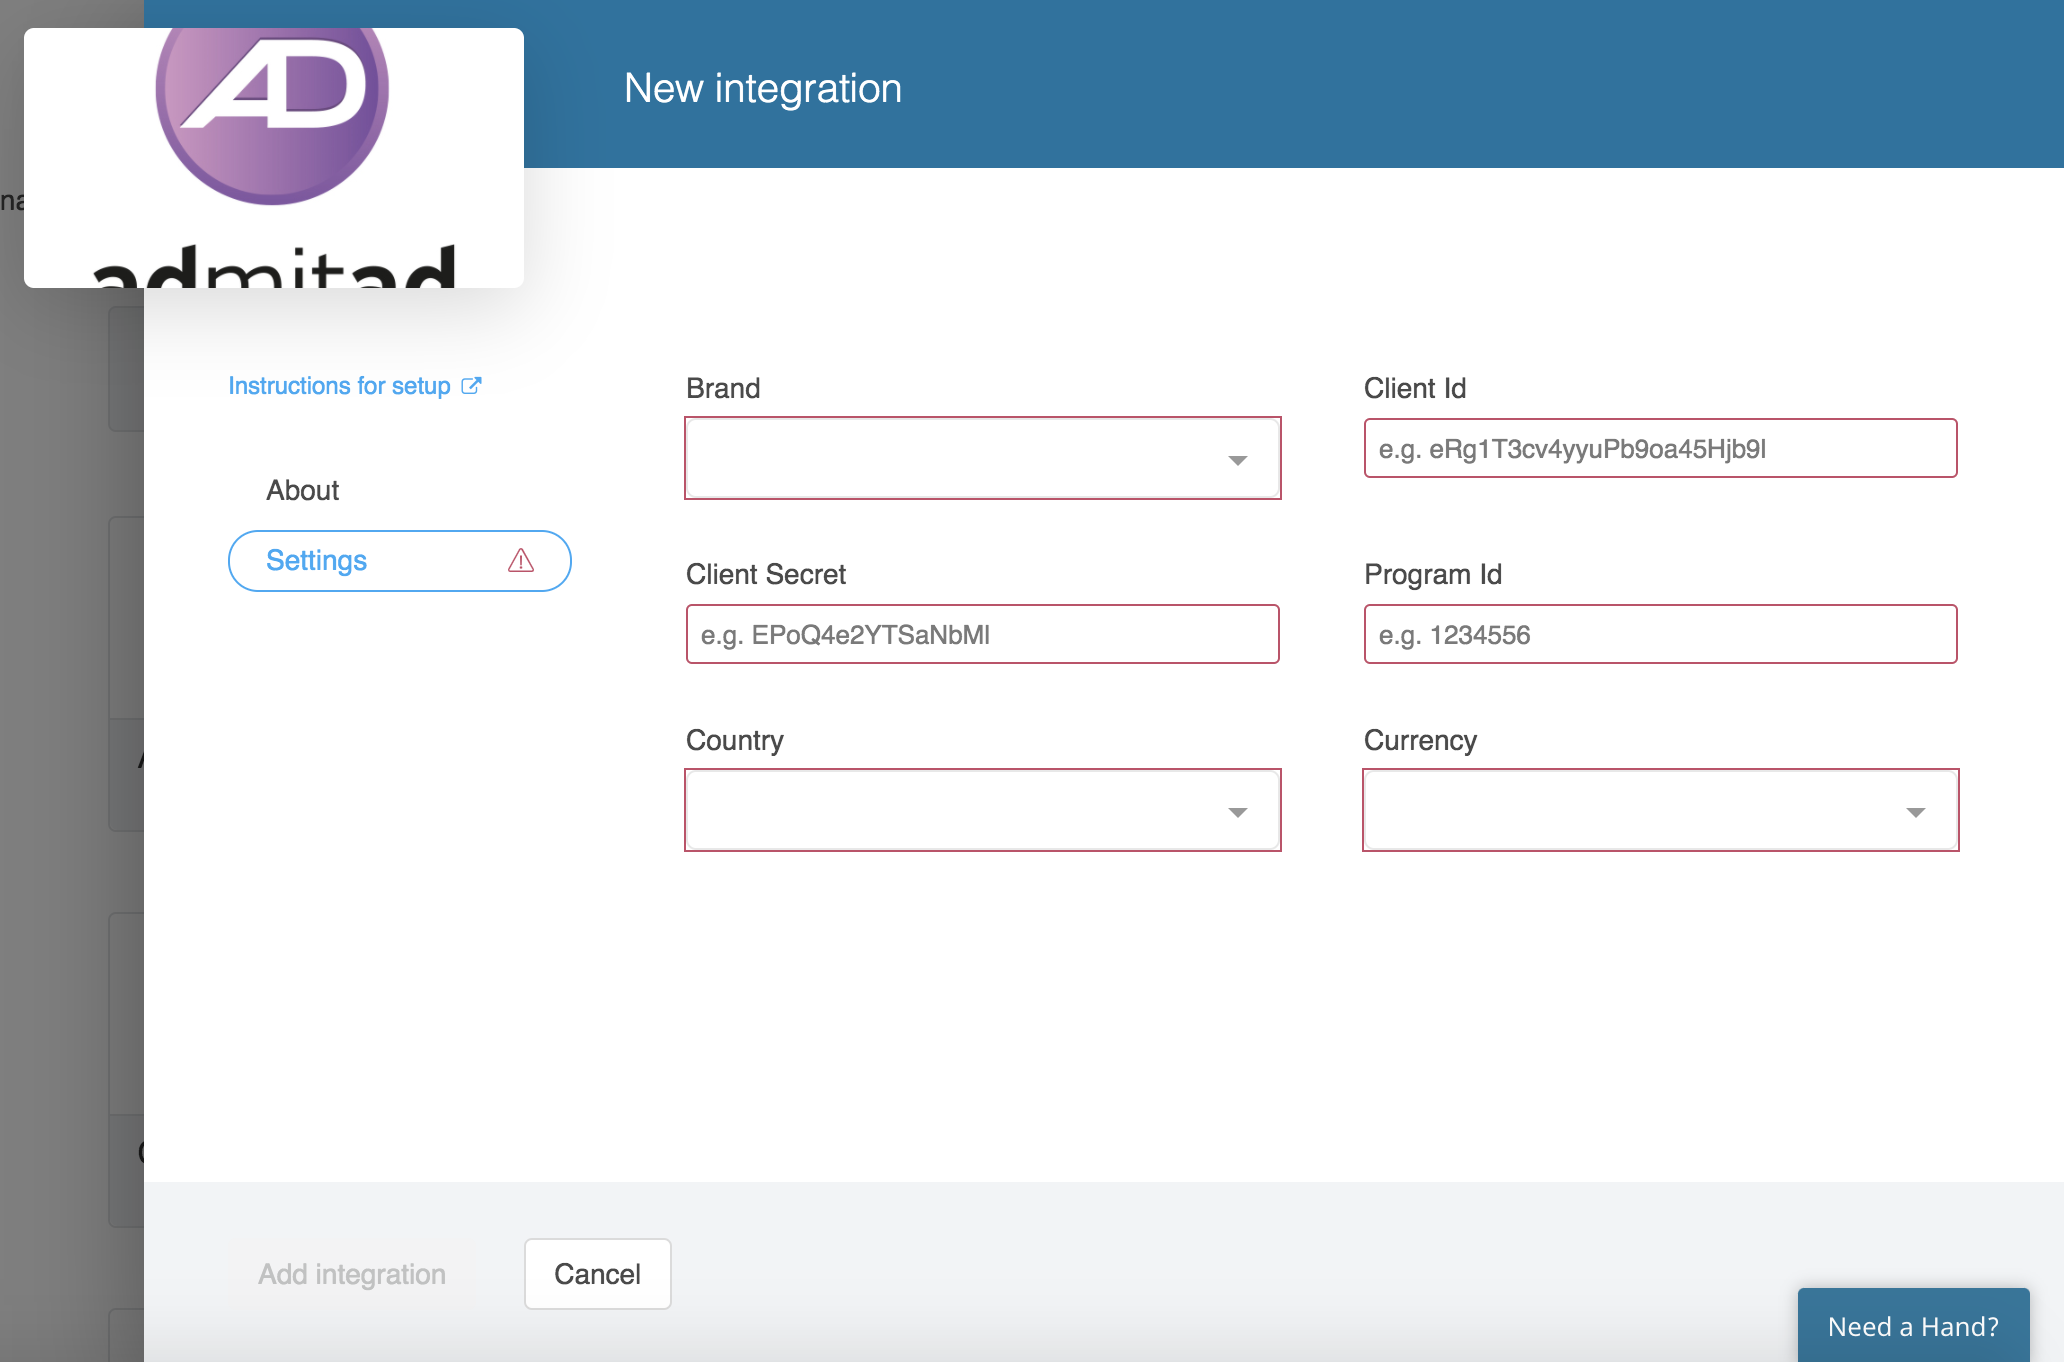Focus the Client Id input field
Screen dimensions: 2064x1362
(x=1660, y=449)
